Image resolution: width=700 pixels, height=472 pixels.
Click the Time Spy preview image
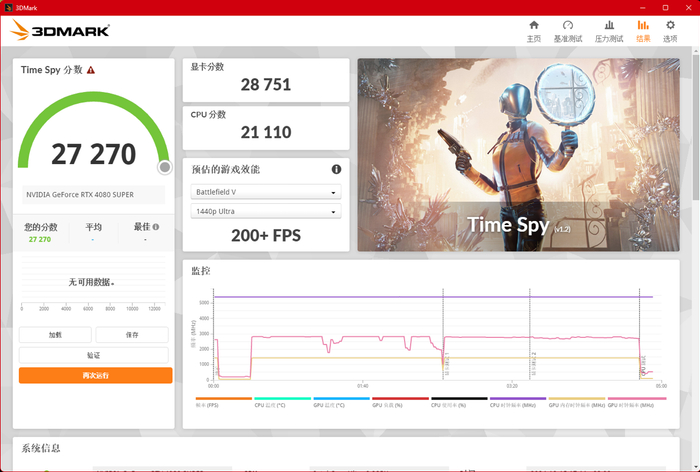518,155
